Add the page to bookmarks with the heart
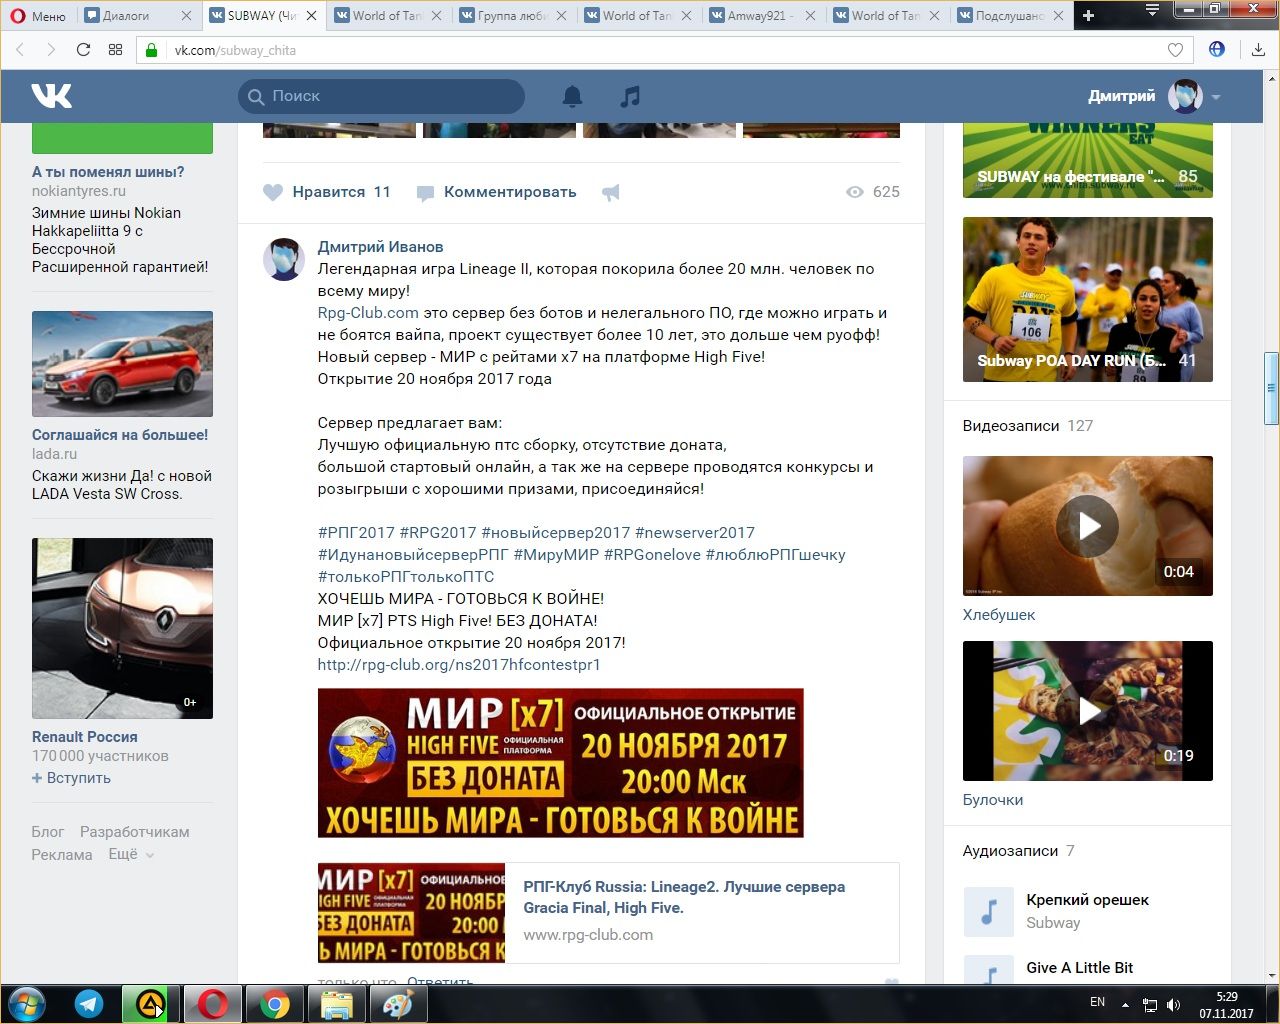The height and width of the screenshot is (1024, 1280). (1175, 50)
